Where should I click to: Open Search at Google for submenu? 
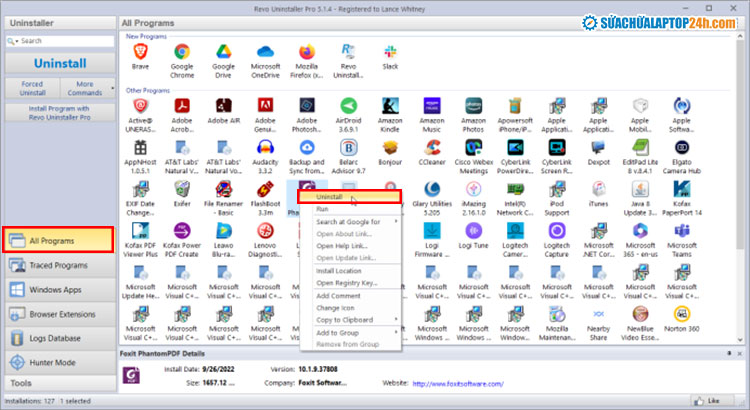[350, 222]
